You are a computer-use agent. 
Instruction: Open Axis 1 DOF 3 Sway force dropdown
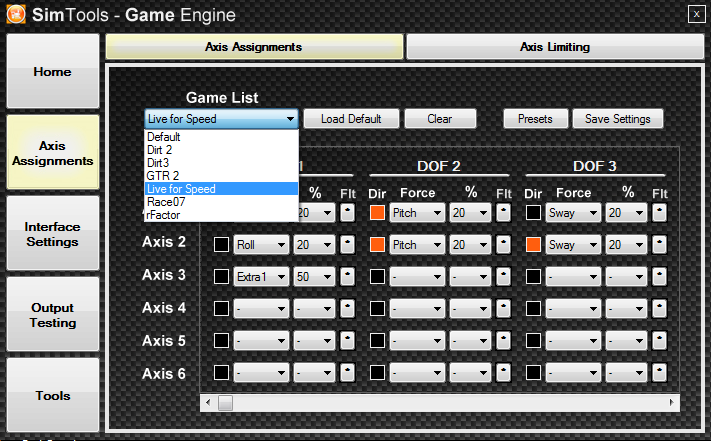tap(573, 213)
